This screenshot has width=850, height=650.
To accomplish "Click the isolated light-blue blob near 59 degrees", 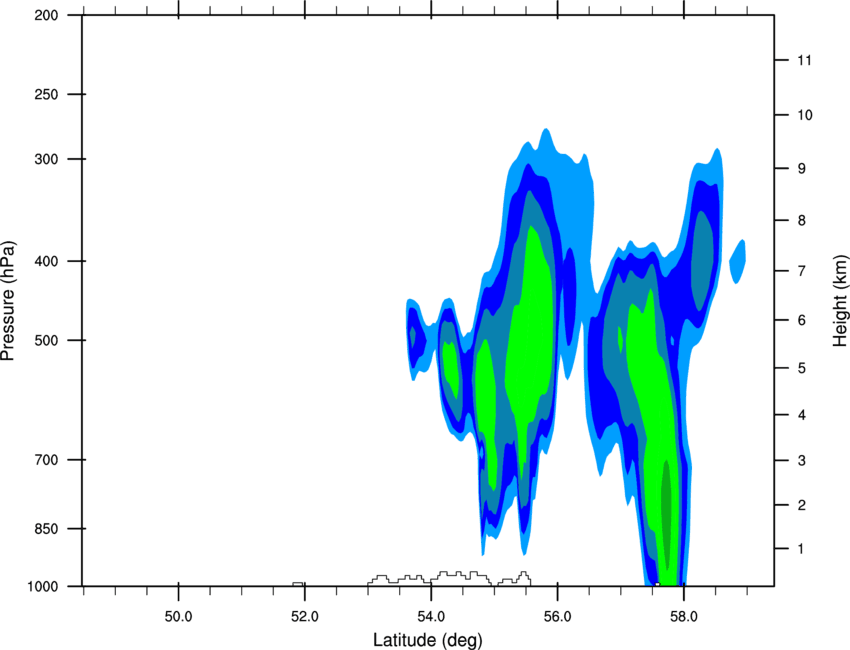I will [x=737, y=261].
